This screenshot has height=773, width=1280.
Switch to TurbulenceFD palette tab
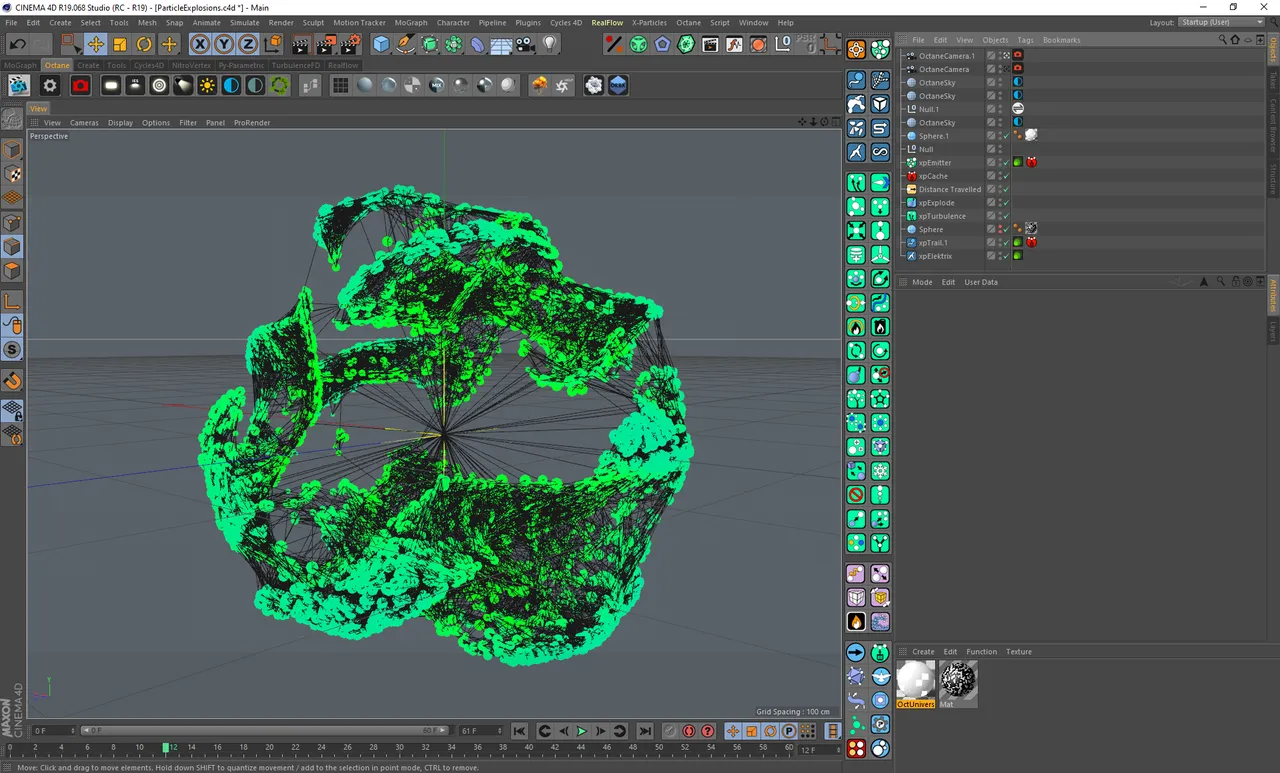[296, 65]
